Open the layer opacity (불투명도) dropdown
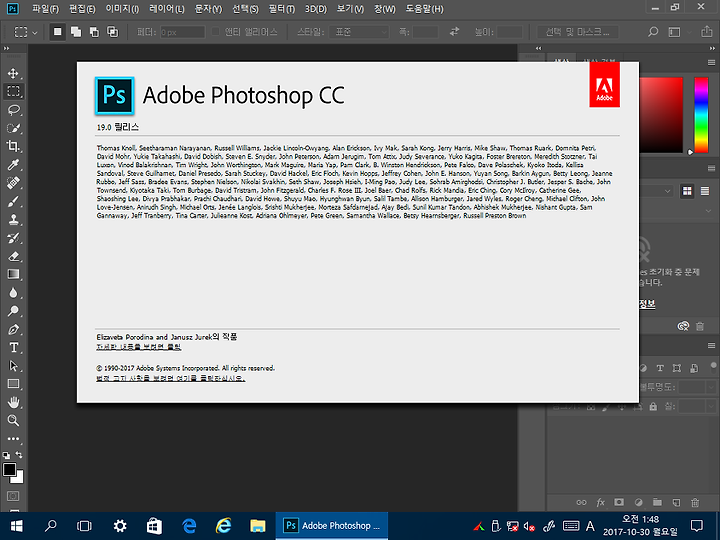Image resolution: width=720 pixels, height=540 pixels. click(x=711, y=387)
